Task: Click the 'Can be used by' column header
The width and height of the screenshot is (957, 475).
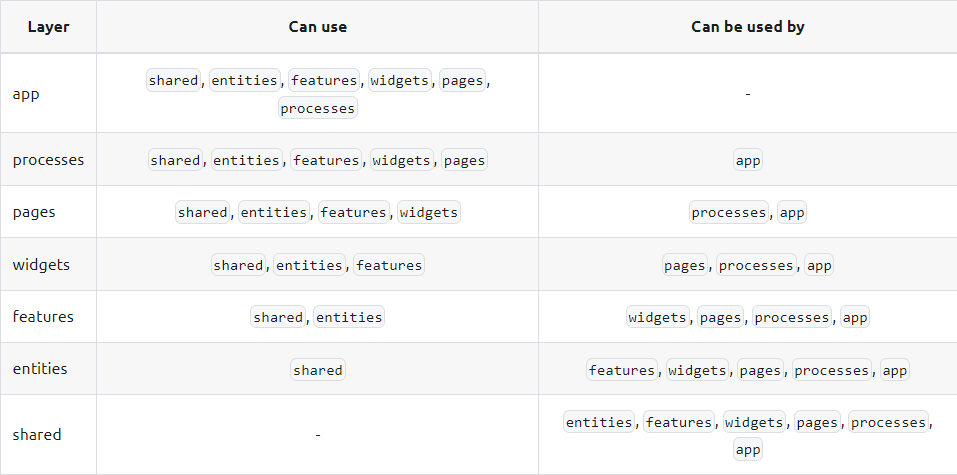Action: point(748,27)
